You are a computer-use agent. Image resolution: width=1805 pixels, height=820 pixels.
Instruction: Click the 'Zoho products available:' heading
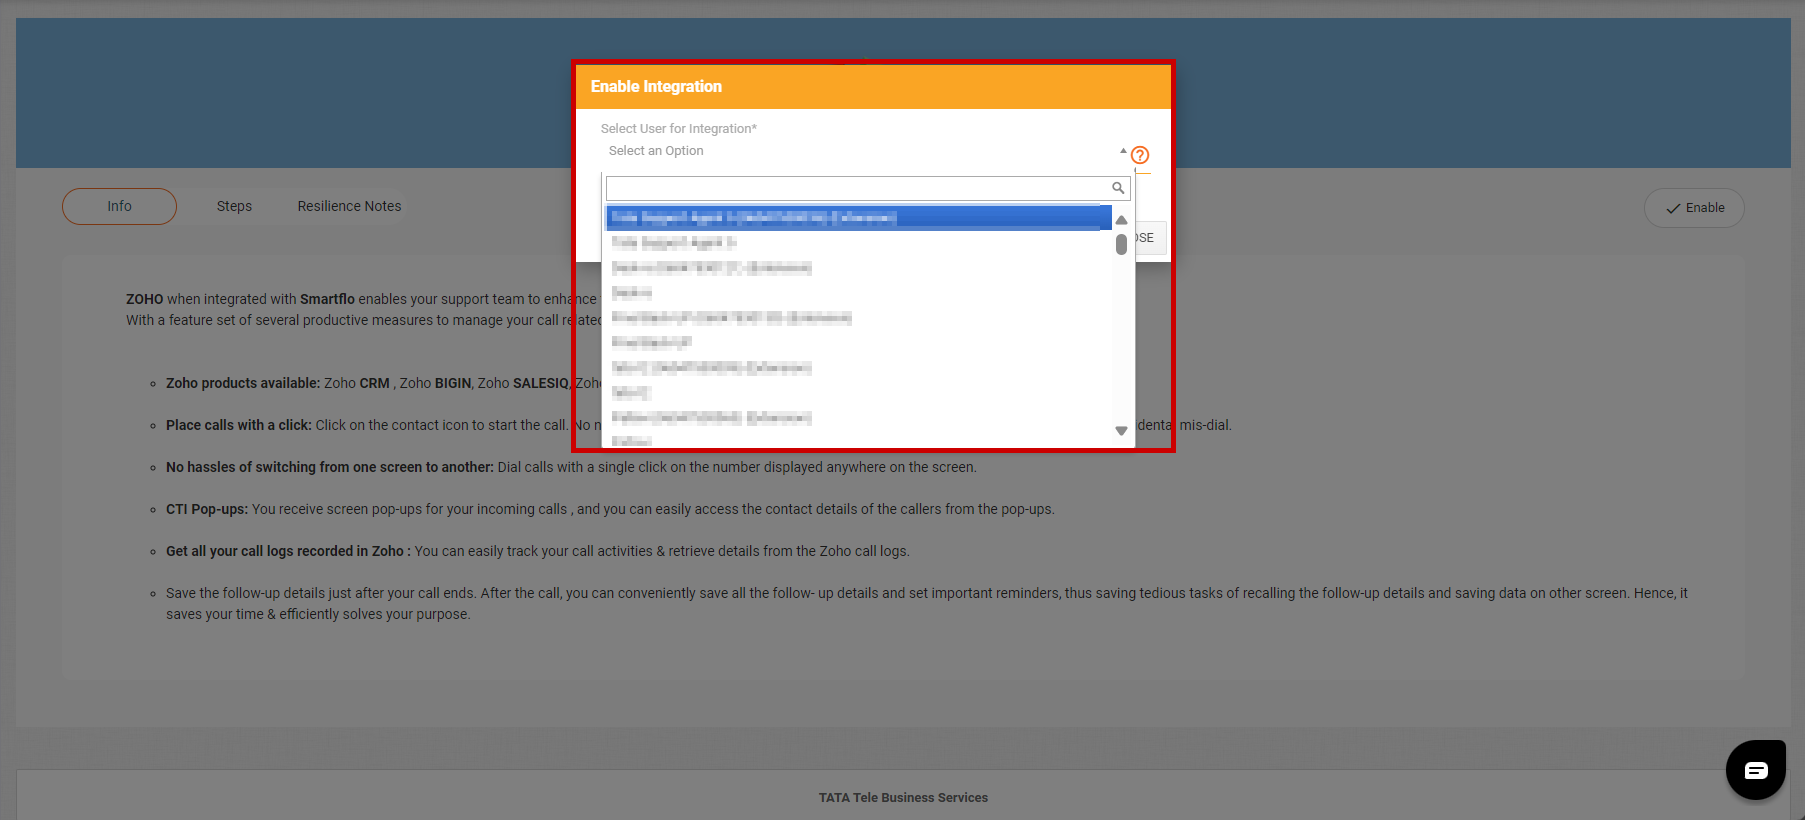pyautogui.click(x=243, y=383)
